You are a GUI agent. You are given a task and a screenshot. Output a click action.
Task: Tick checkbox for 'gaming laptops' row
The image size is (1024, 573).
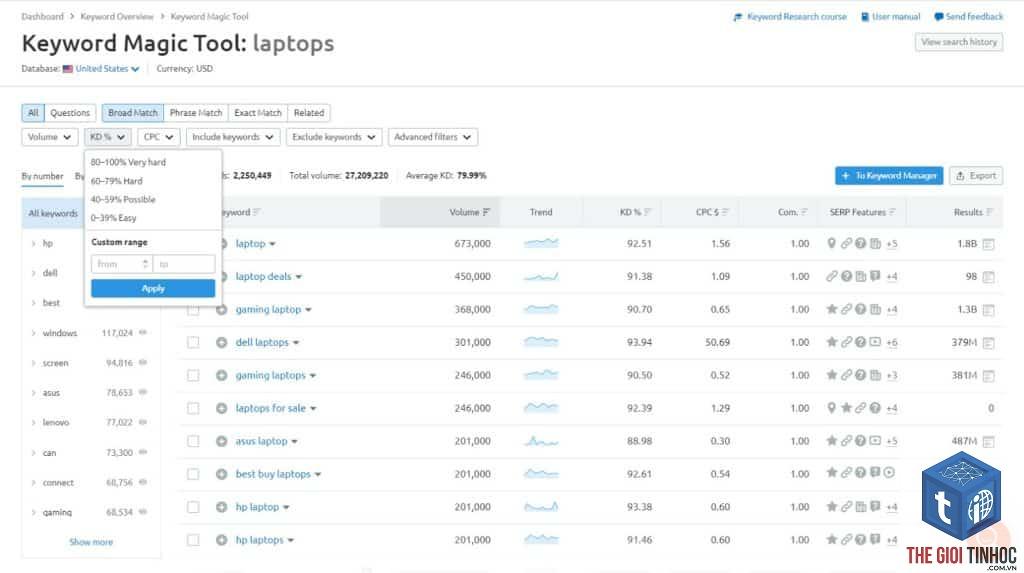tap(193, 376)
